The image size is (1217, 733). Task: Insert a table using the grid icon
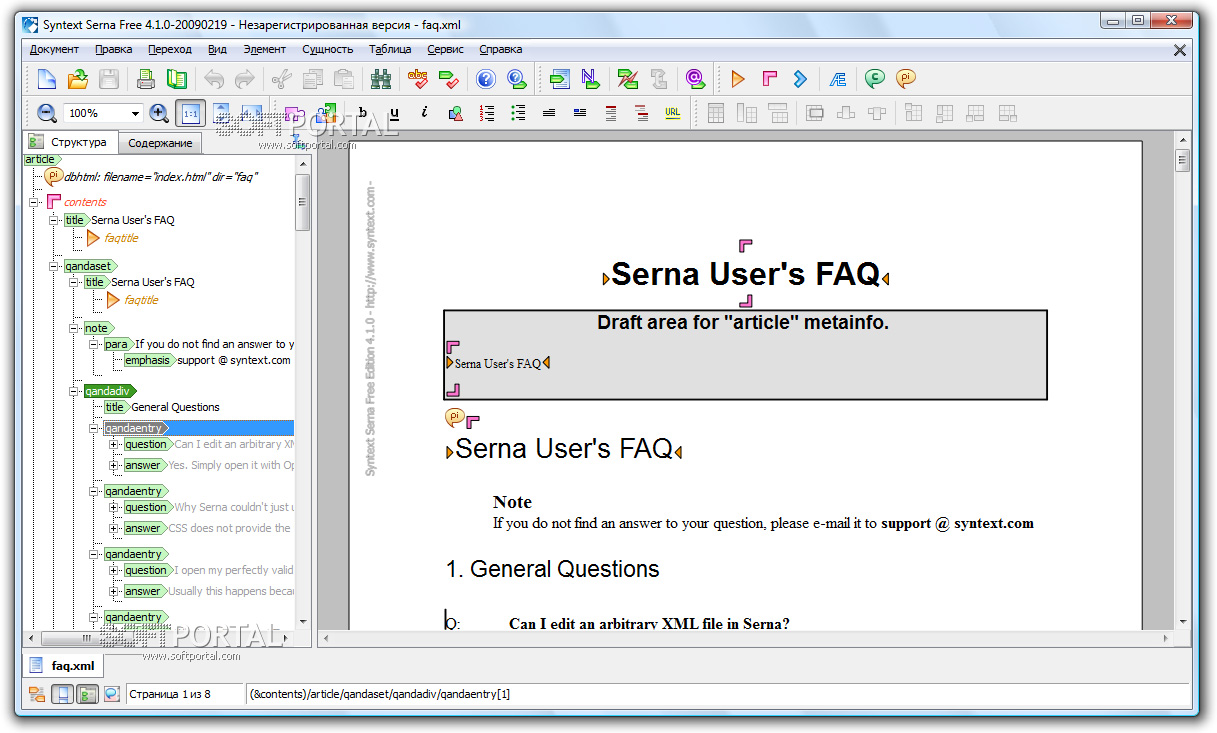click(715, 113)
